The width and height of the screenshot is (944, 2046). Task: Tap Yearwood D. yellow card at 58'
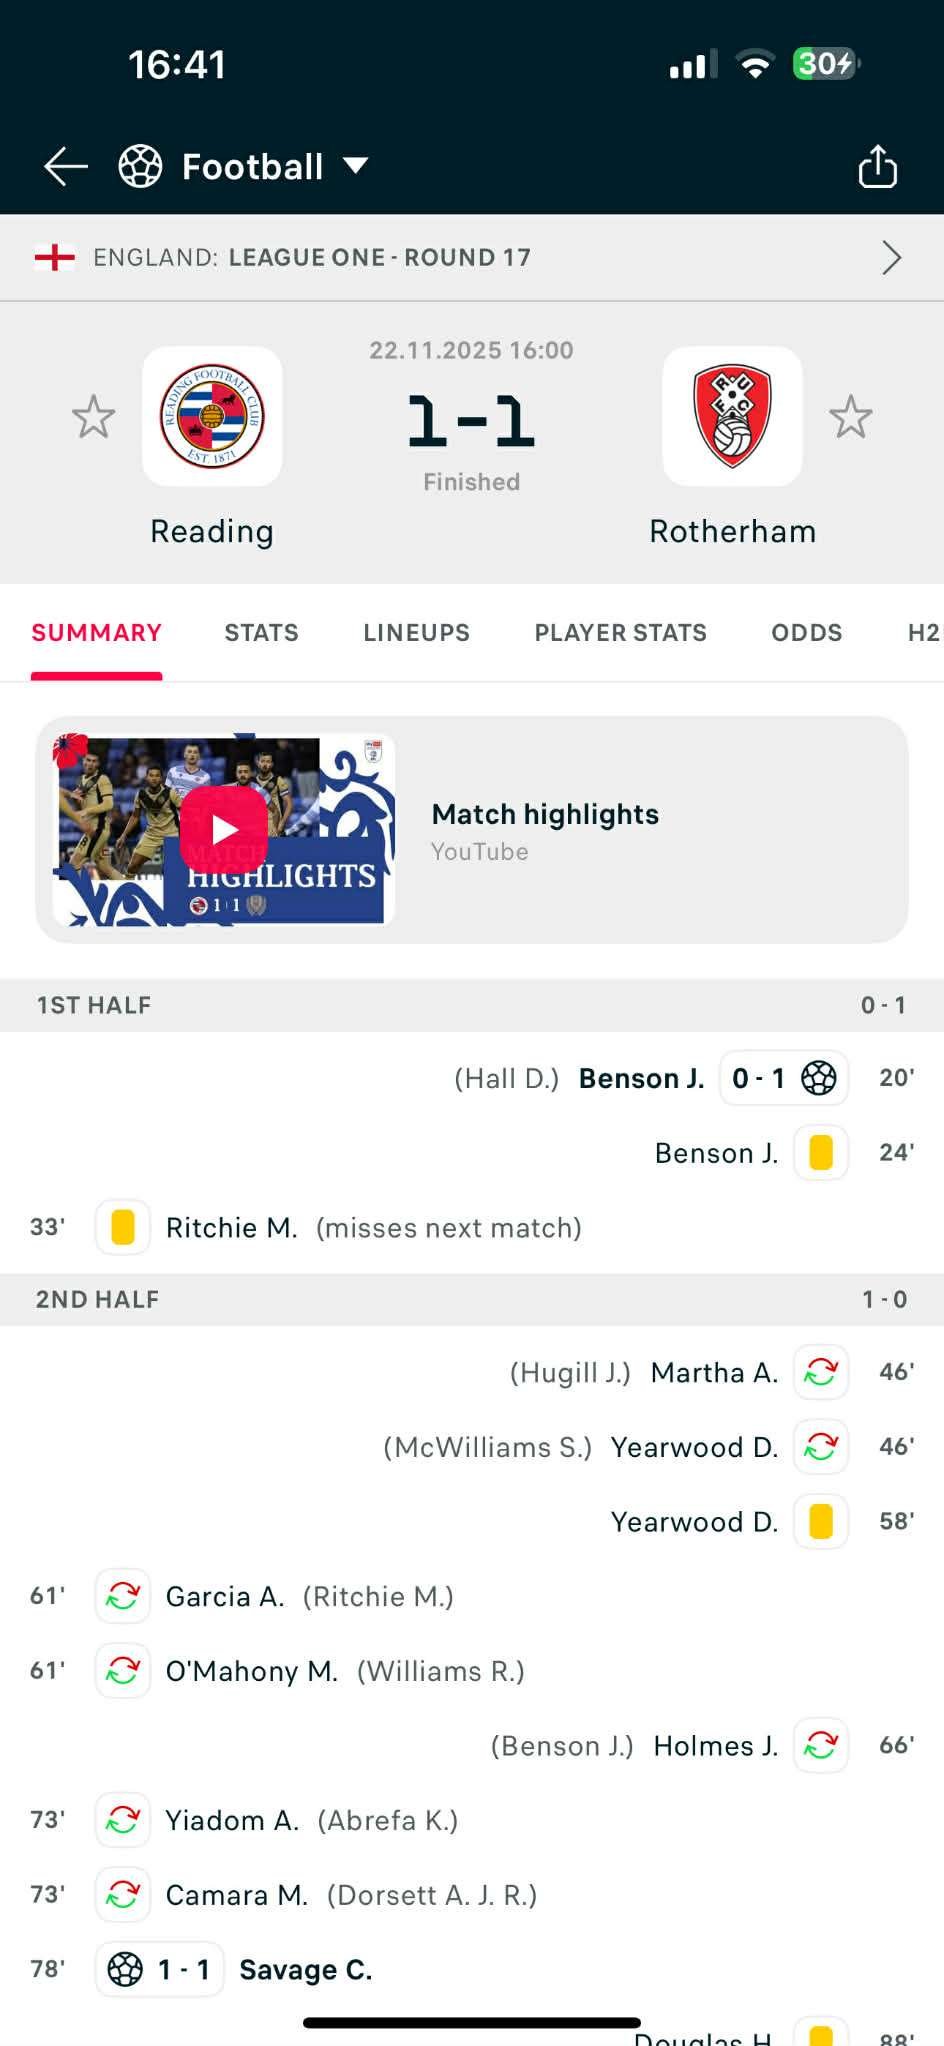click(821, 1521)
